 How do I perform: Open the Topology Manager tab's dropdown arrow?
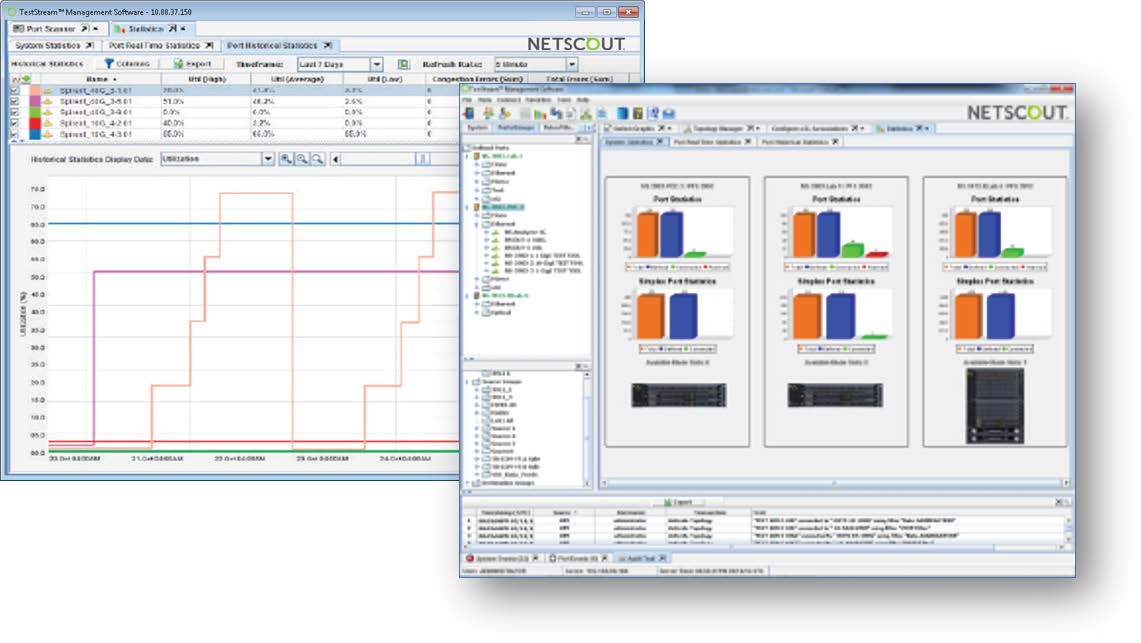(759, 129)
